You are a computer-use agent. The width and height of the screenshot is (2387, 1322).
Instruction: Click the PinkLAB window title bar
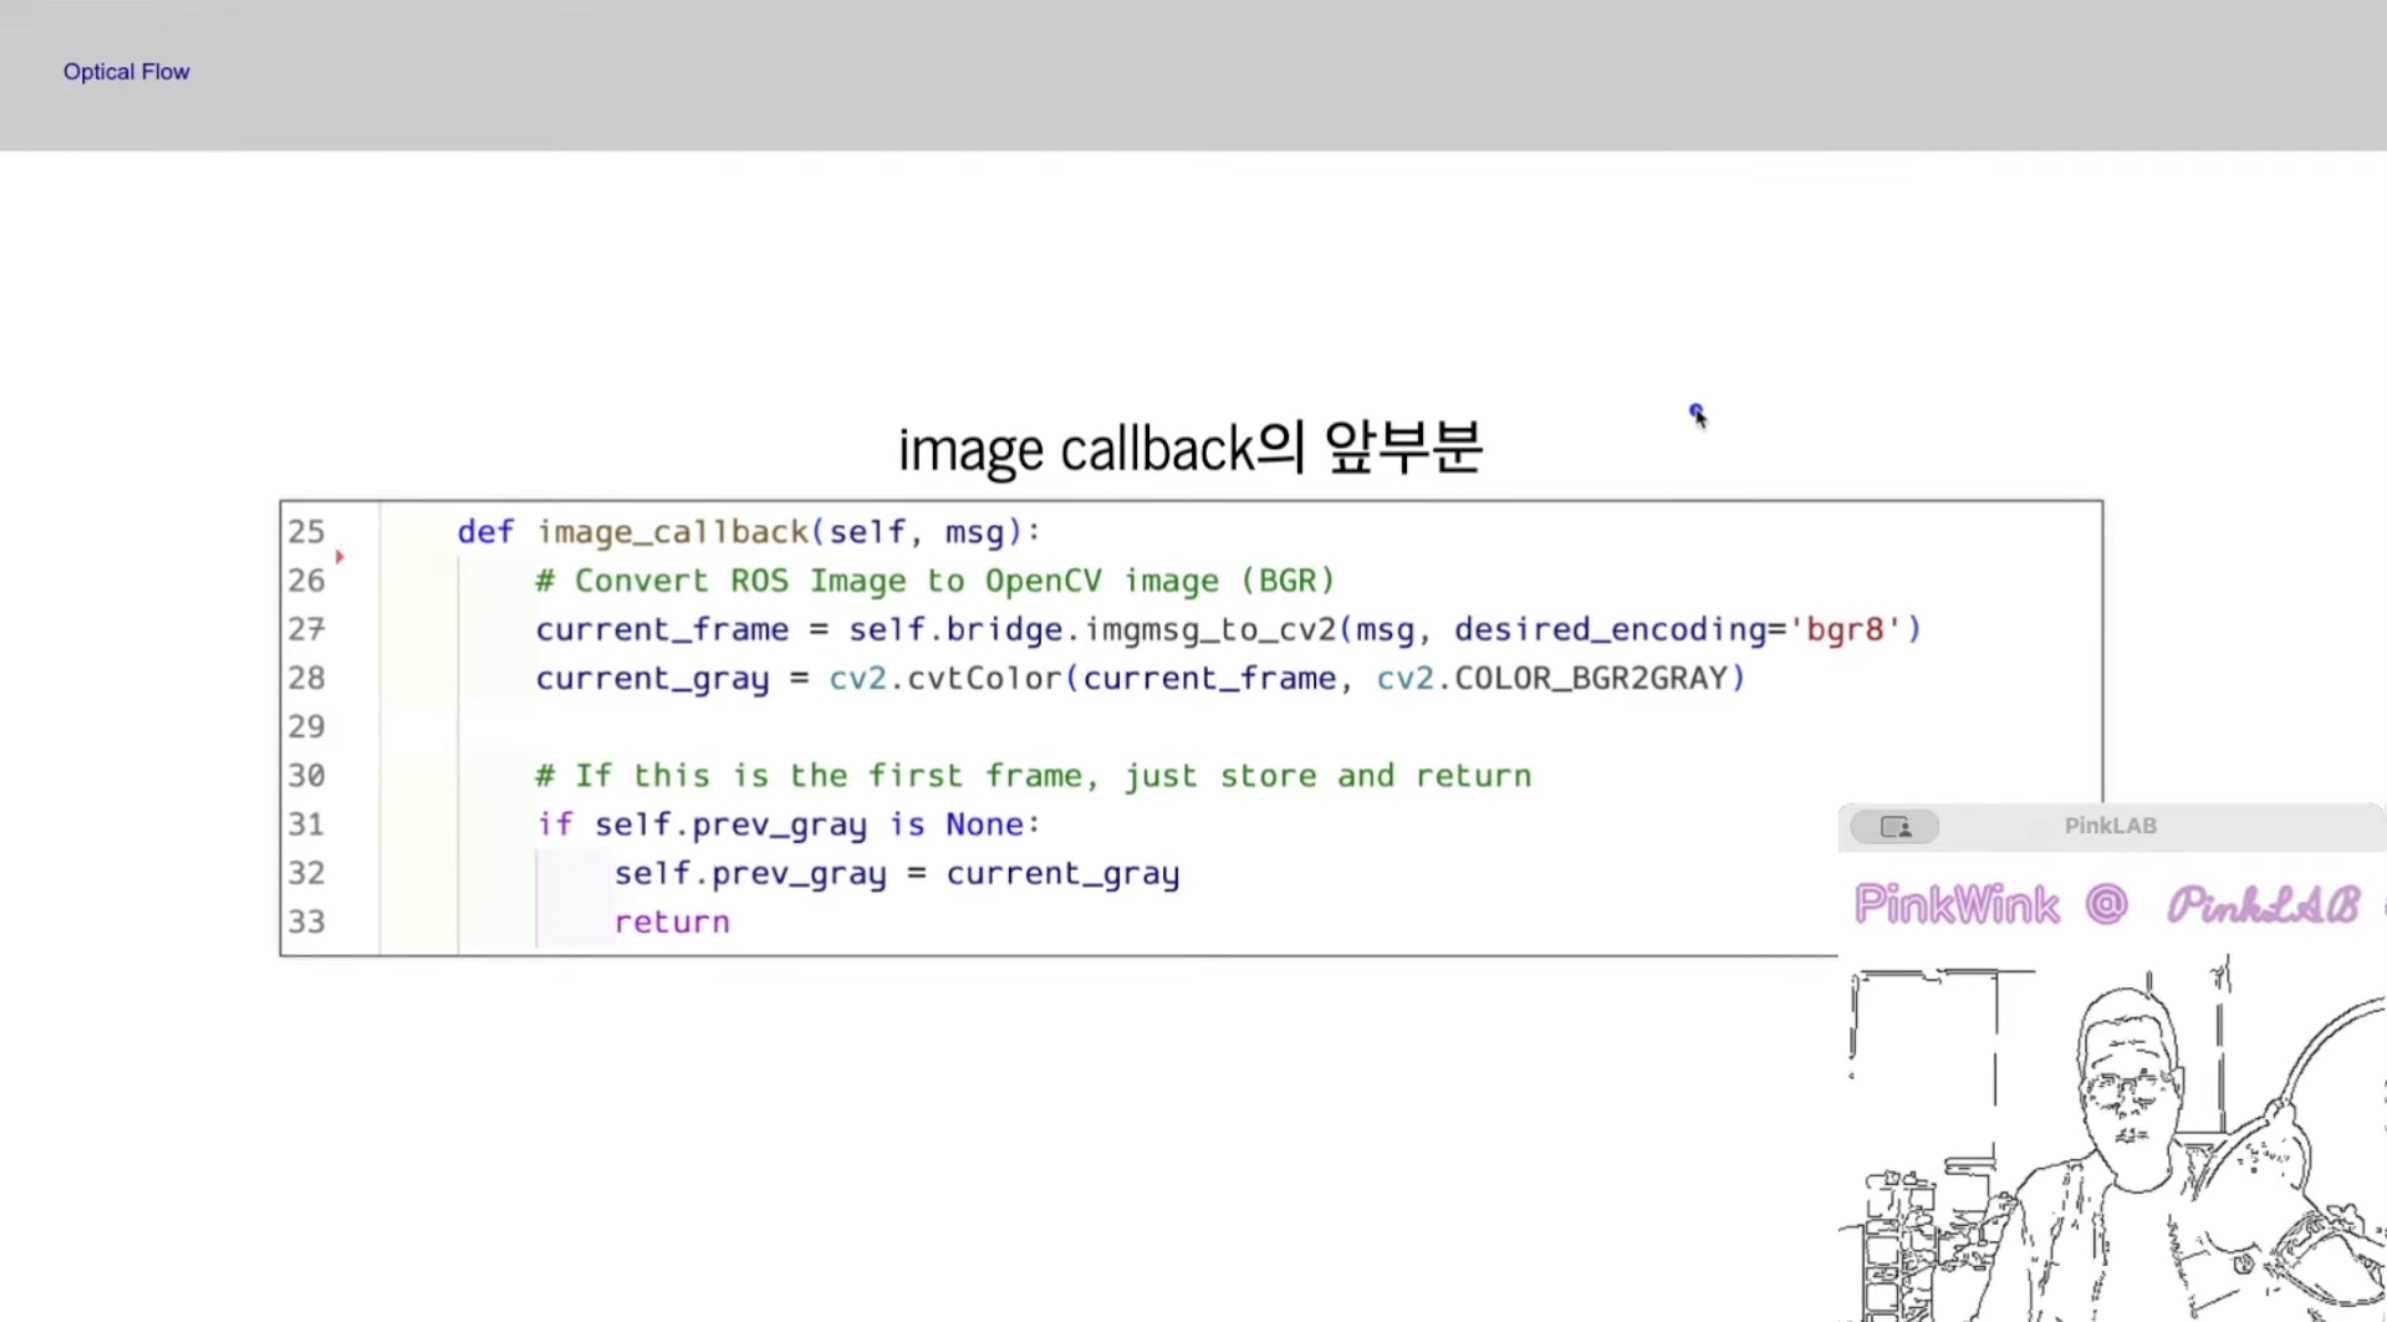tap(2110, 826)
